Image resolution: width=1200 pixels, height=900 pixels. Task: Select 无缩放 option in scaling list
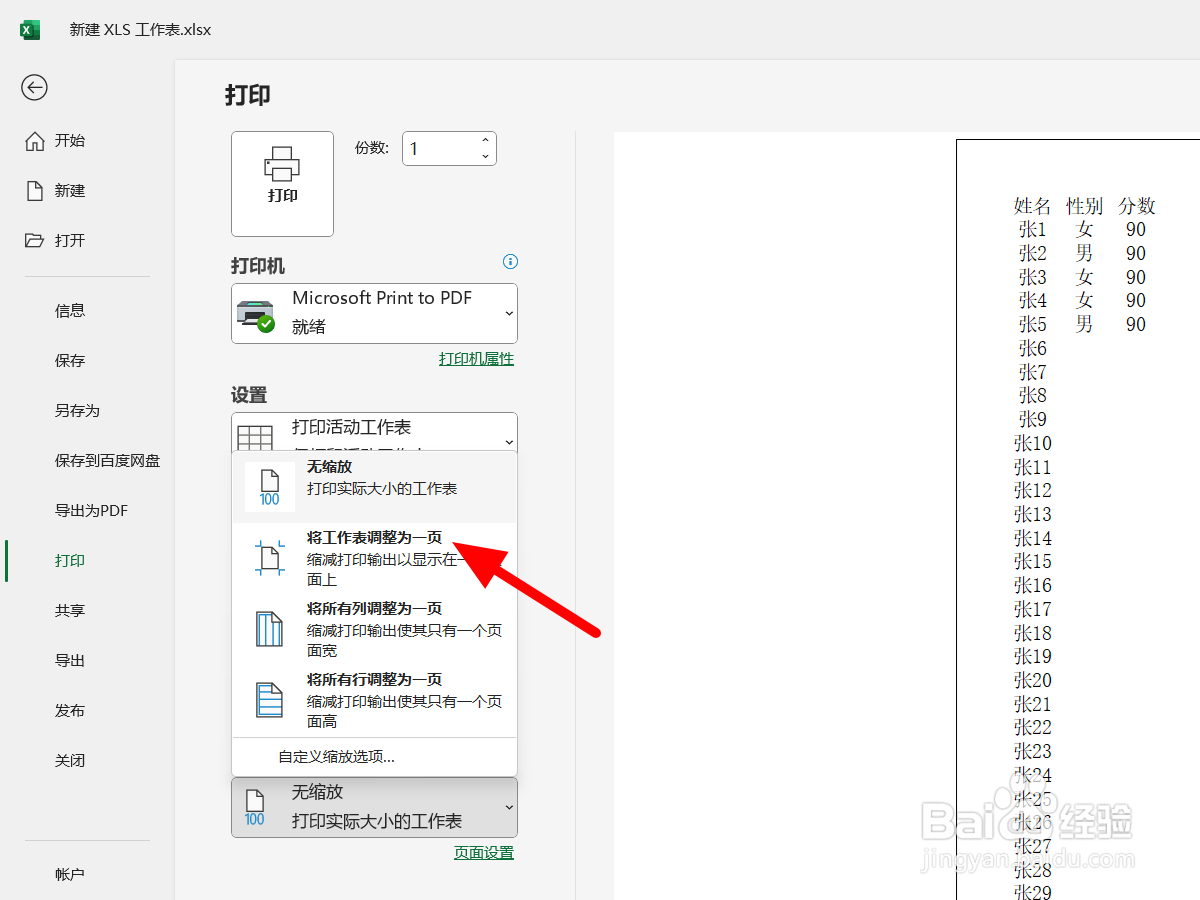[374, 487]
